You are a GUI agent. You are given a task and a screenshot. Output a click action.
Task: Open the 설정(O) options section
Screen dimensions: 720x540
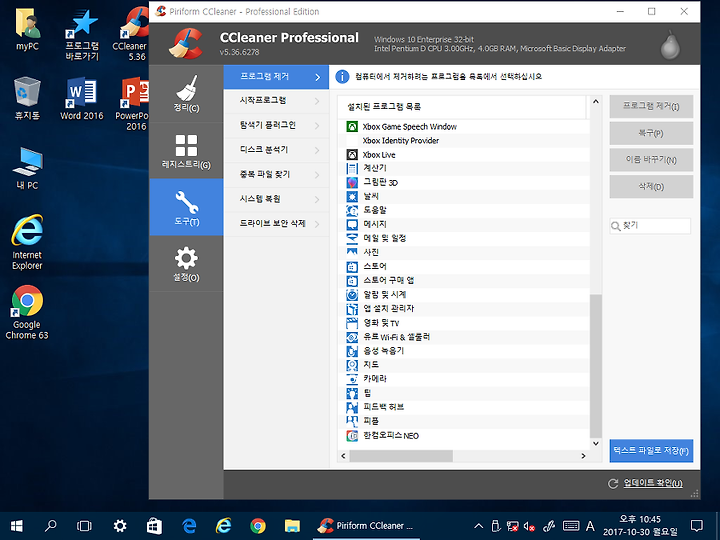186,264
